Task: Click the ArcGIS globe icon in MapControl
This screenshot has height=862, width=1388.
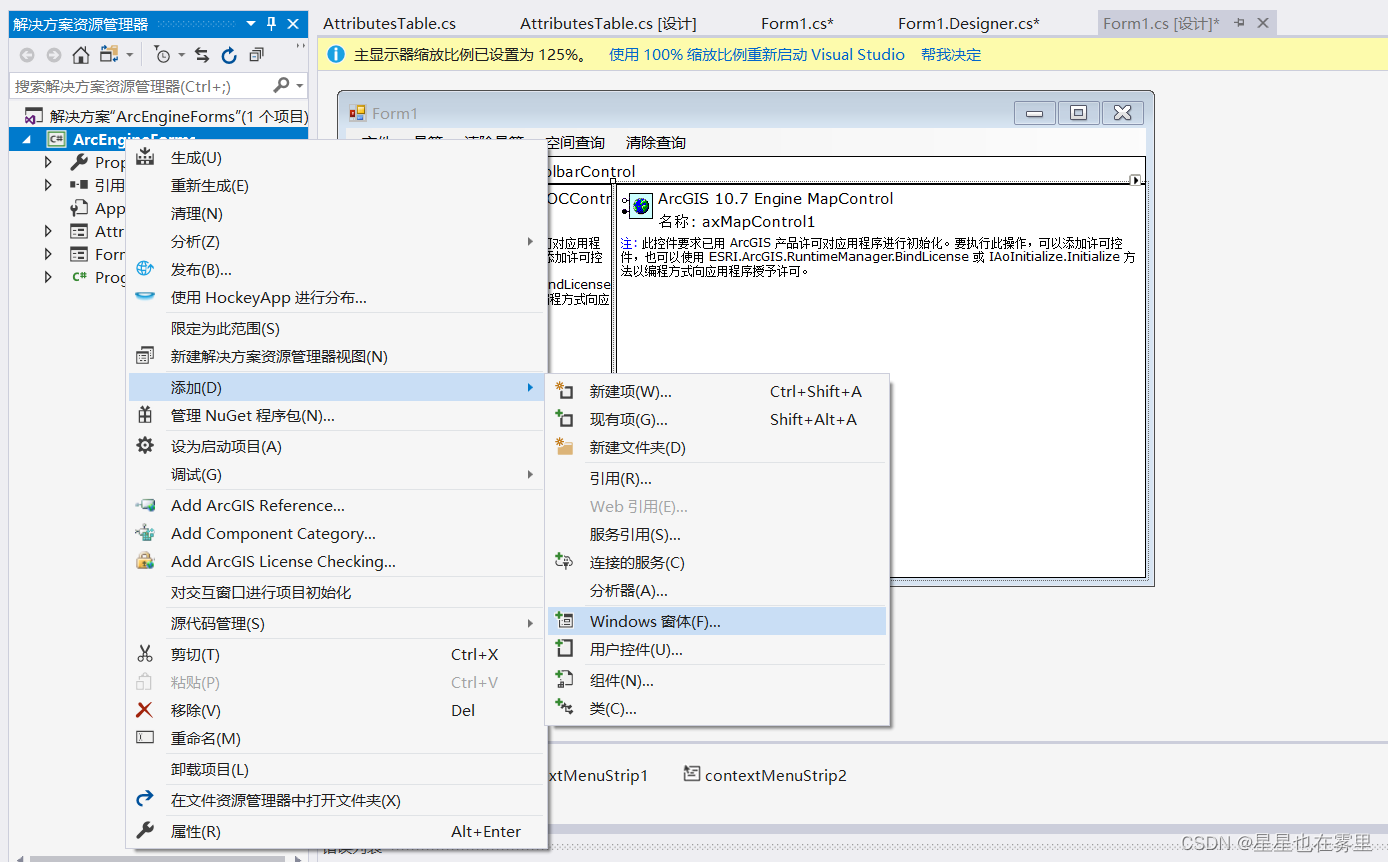Action: [x=641, y=206]
